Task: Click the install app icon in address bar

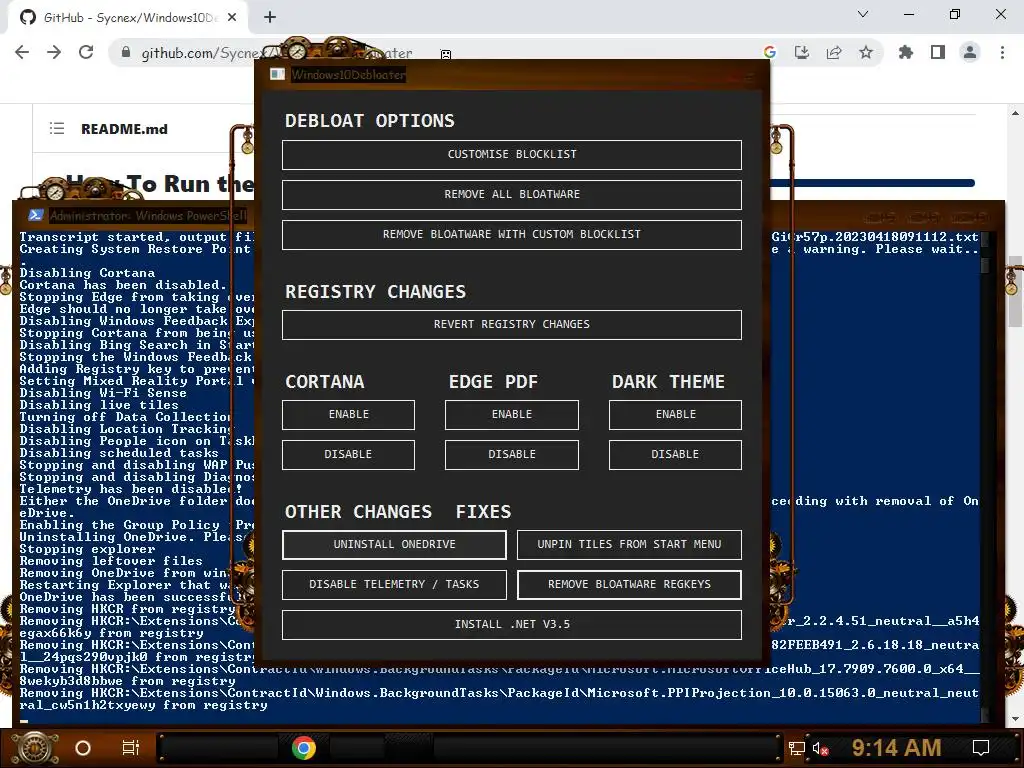Action: coord(802,52)
